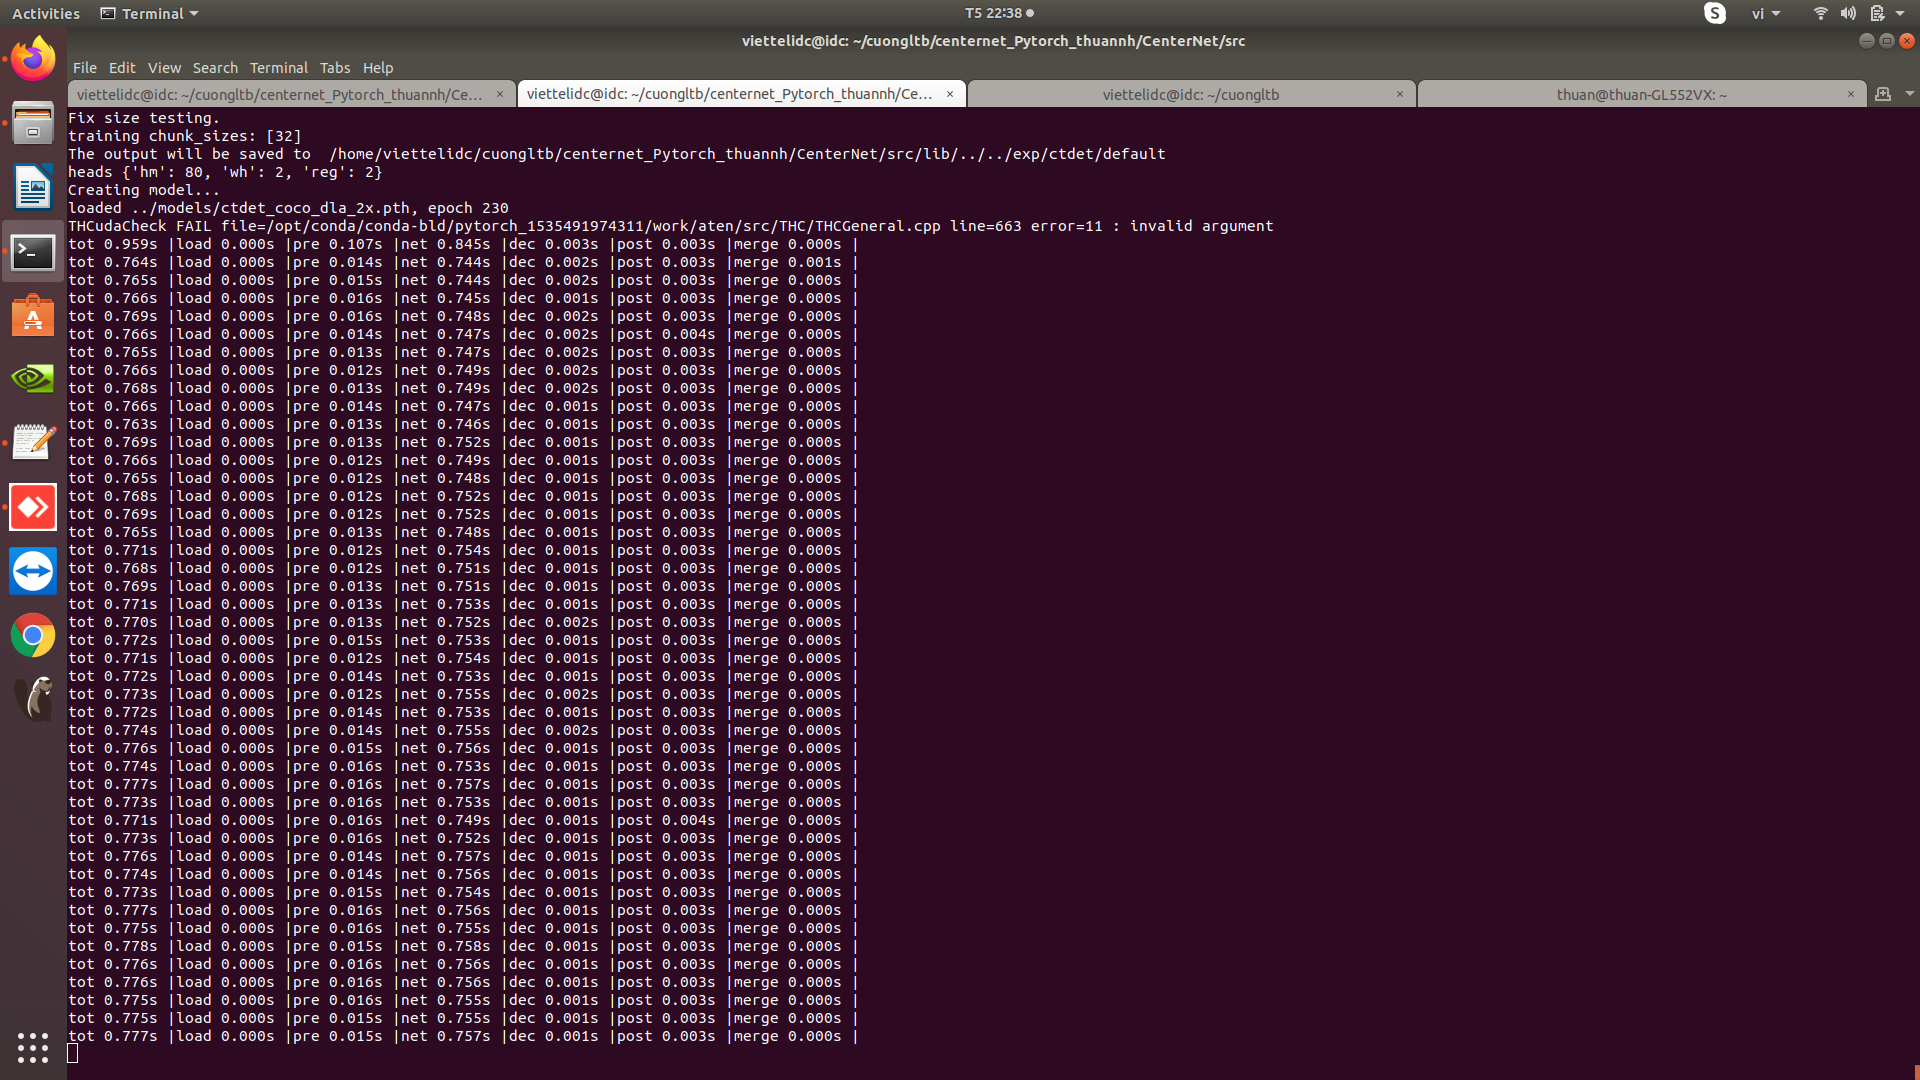
Task: Open NVIDIA settings dock icon
Action: pyautogui.click(x=33, y=379)
